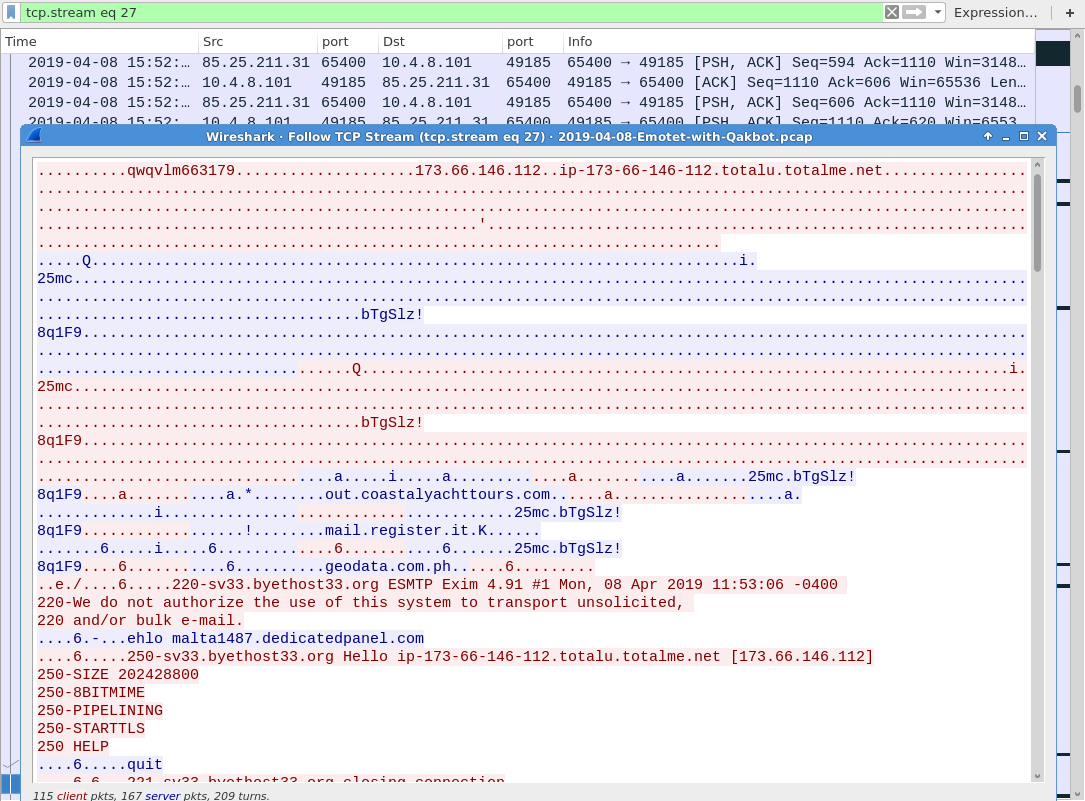Click mail.register.it.K text
1085x801 pixels.
click(x=406, y=530)
